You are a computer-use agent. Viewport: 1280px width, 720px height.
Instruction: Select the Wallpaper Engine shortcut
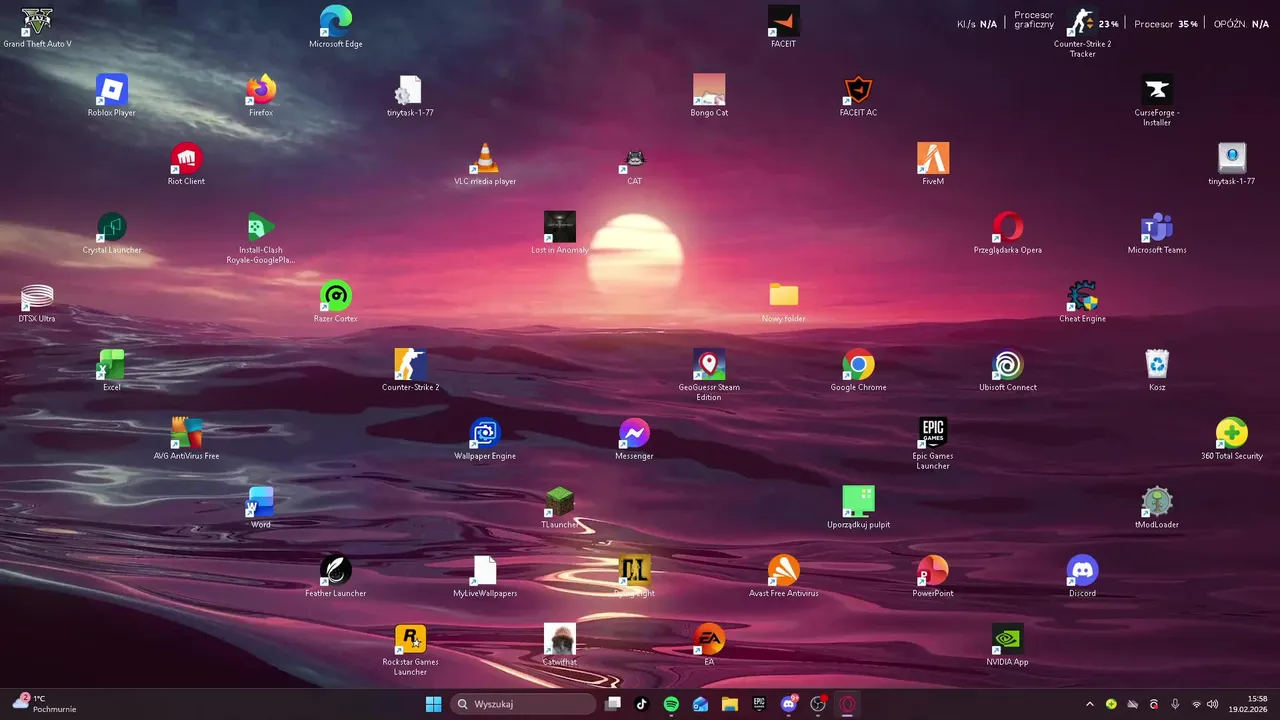coord(485,439)
